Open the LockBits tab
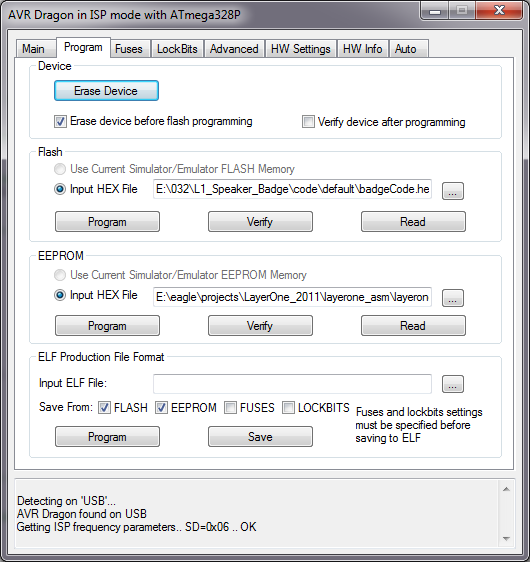530x562 pixels. [x=177, y=49]
